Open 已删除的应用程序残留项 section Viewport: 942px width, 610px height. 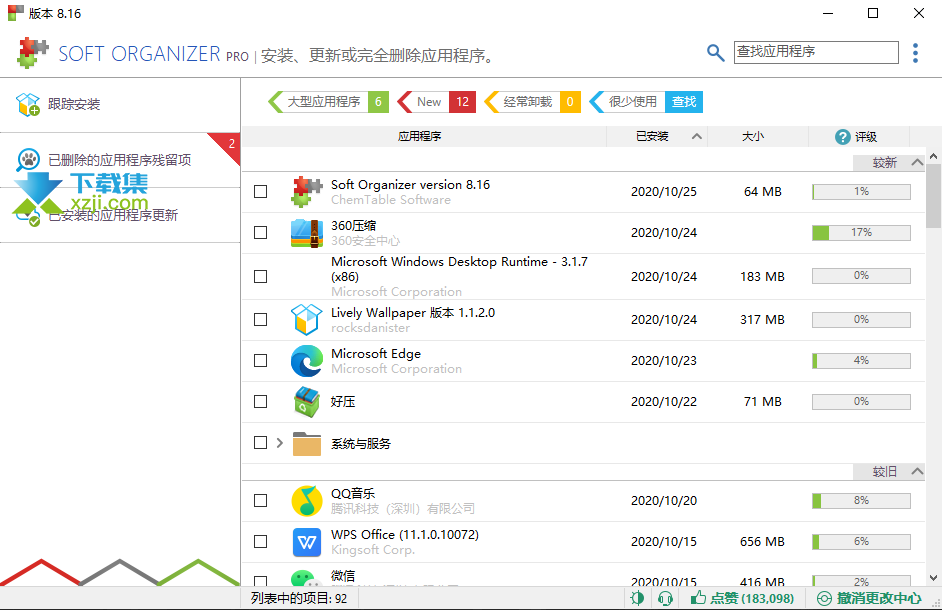tap(120, 160)
